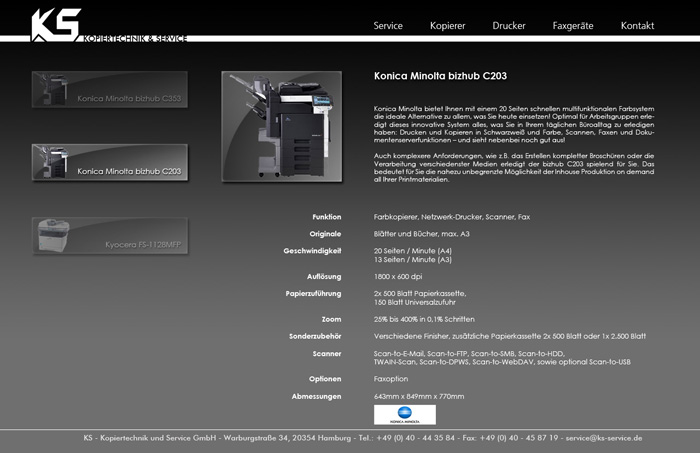The height and width of the screenshot is (453, 700).
Task: Choose the Kyocera FS-1128MFP thumbnail
Action: 109,235
